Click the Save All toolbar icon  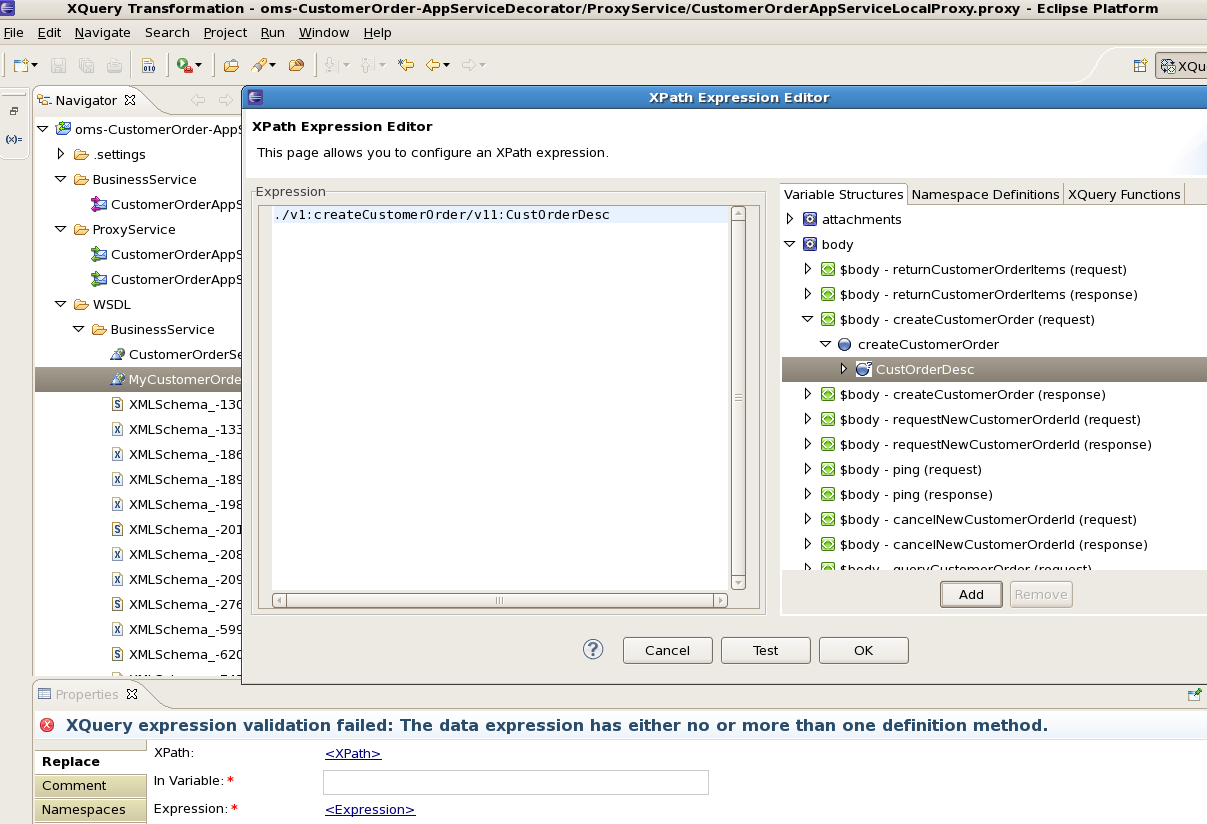86,66
